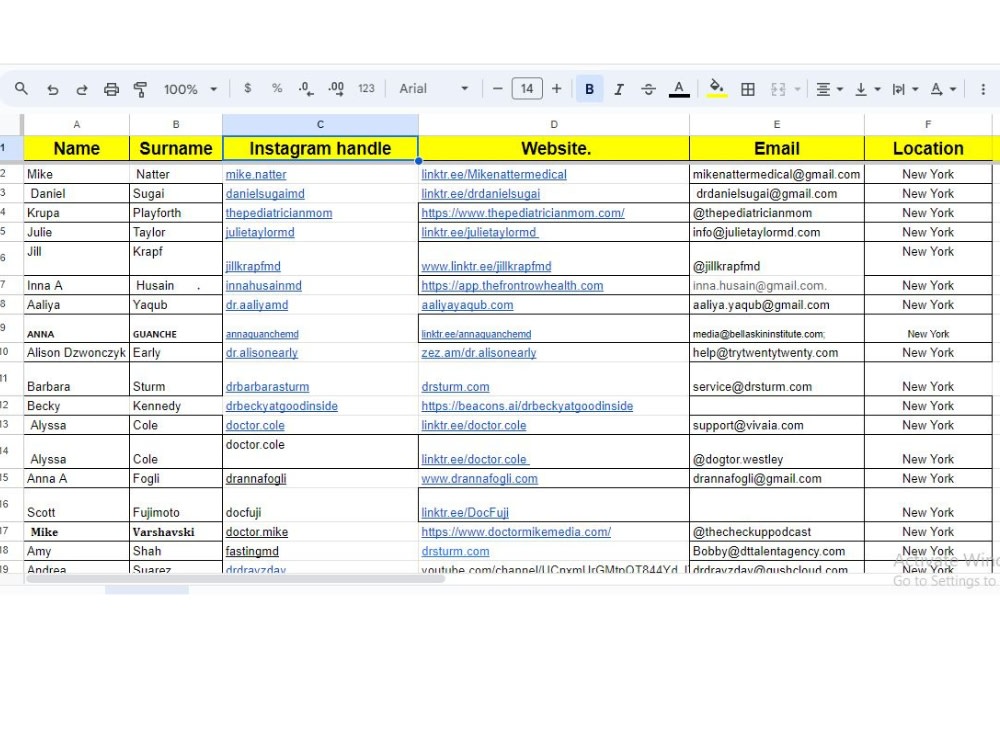Viewport: 1000px width, 750px height.
Task: Click the Redo arrow icon
Action: (x=82, y=89)
